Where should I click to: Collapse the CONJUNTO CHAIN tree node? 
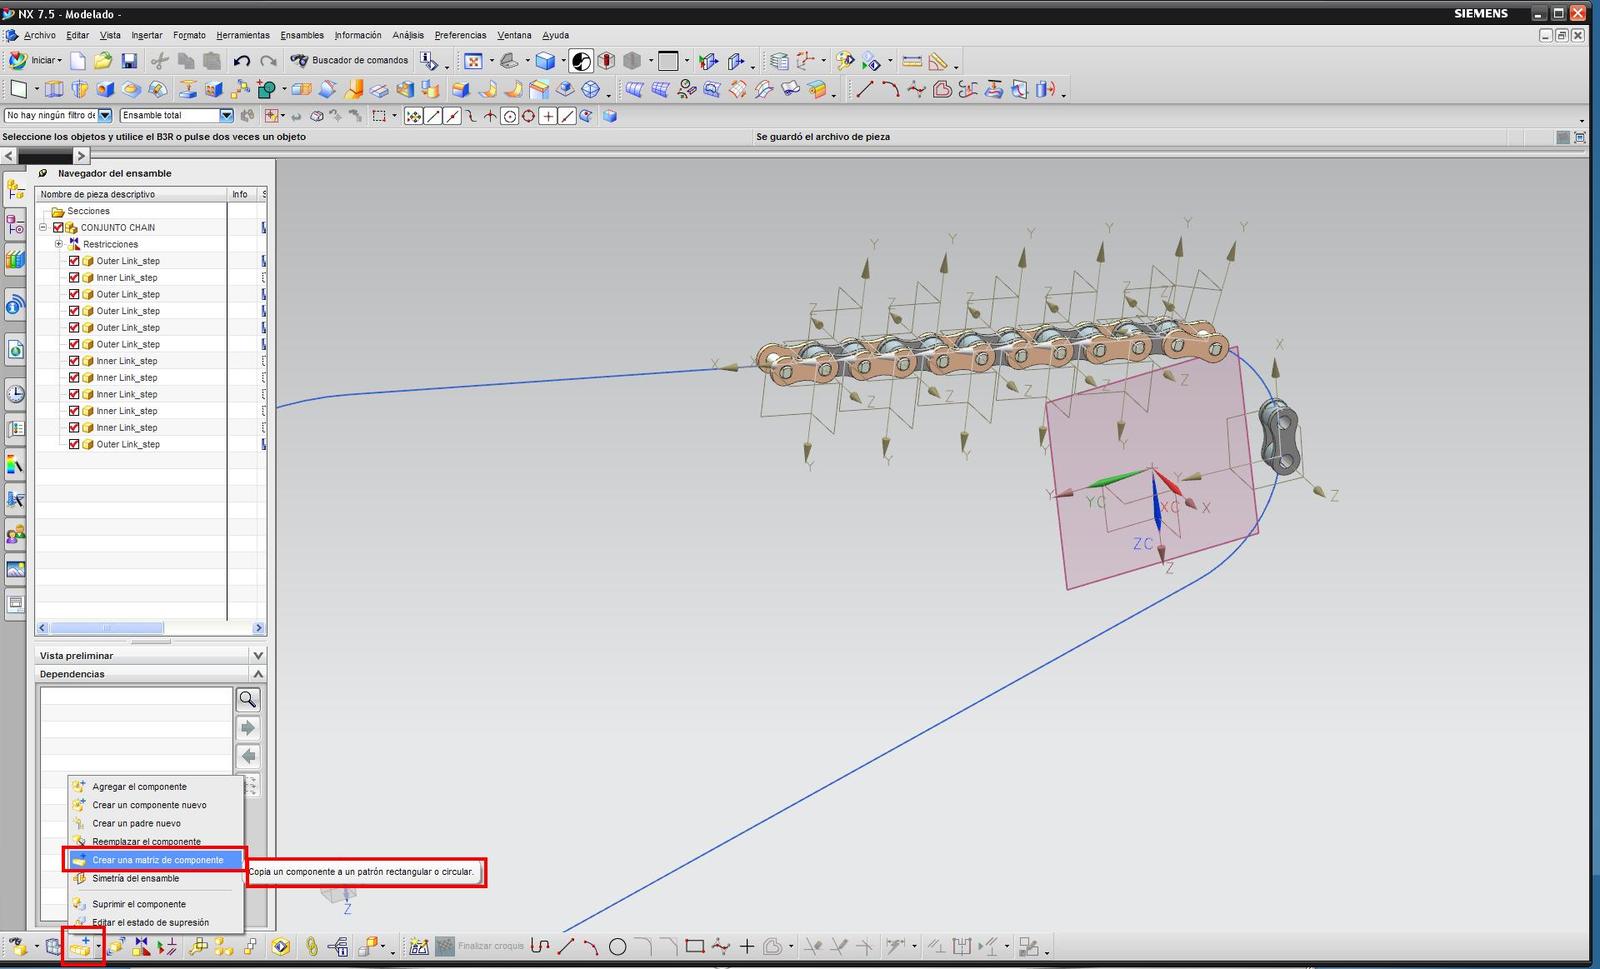pyautogui.click(x=43, y=228)
